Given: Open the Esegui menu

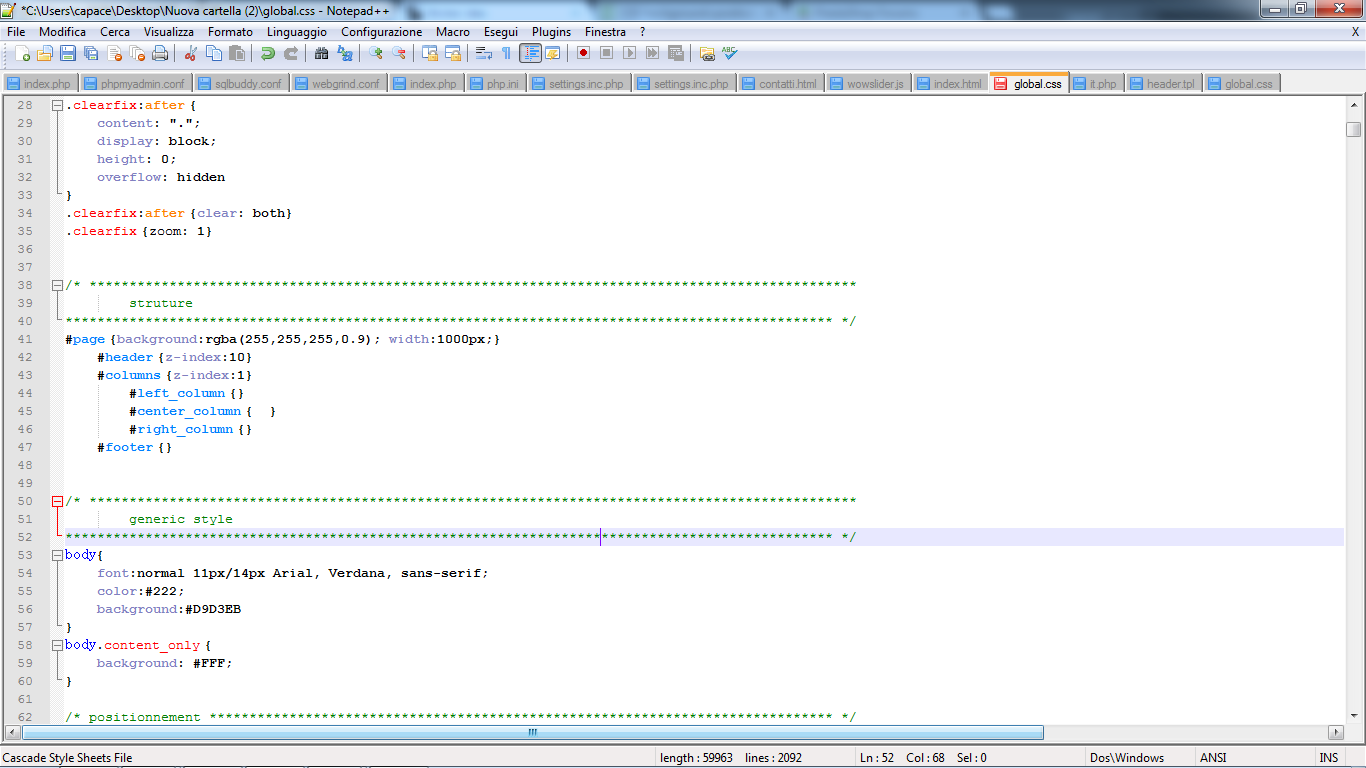Looking at the screenshot, I should click(501, 32).
